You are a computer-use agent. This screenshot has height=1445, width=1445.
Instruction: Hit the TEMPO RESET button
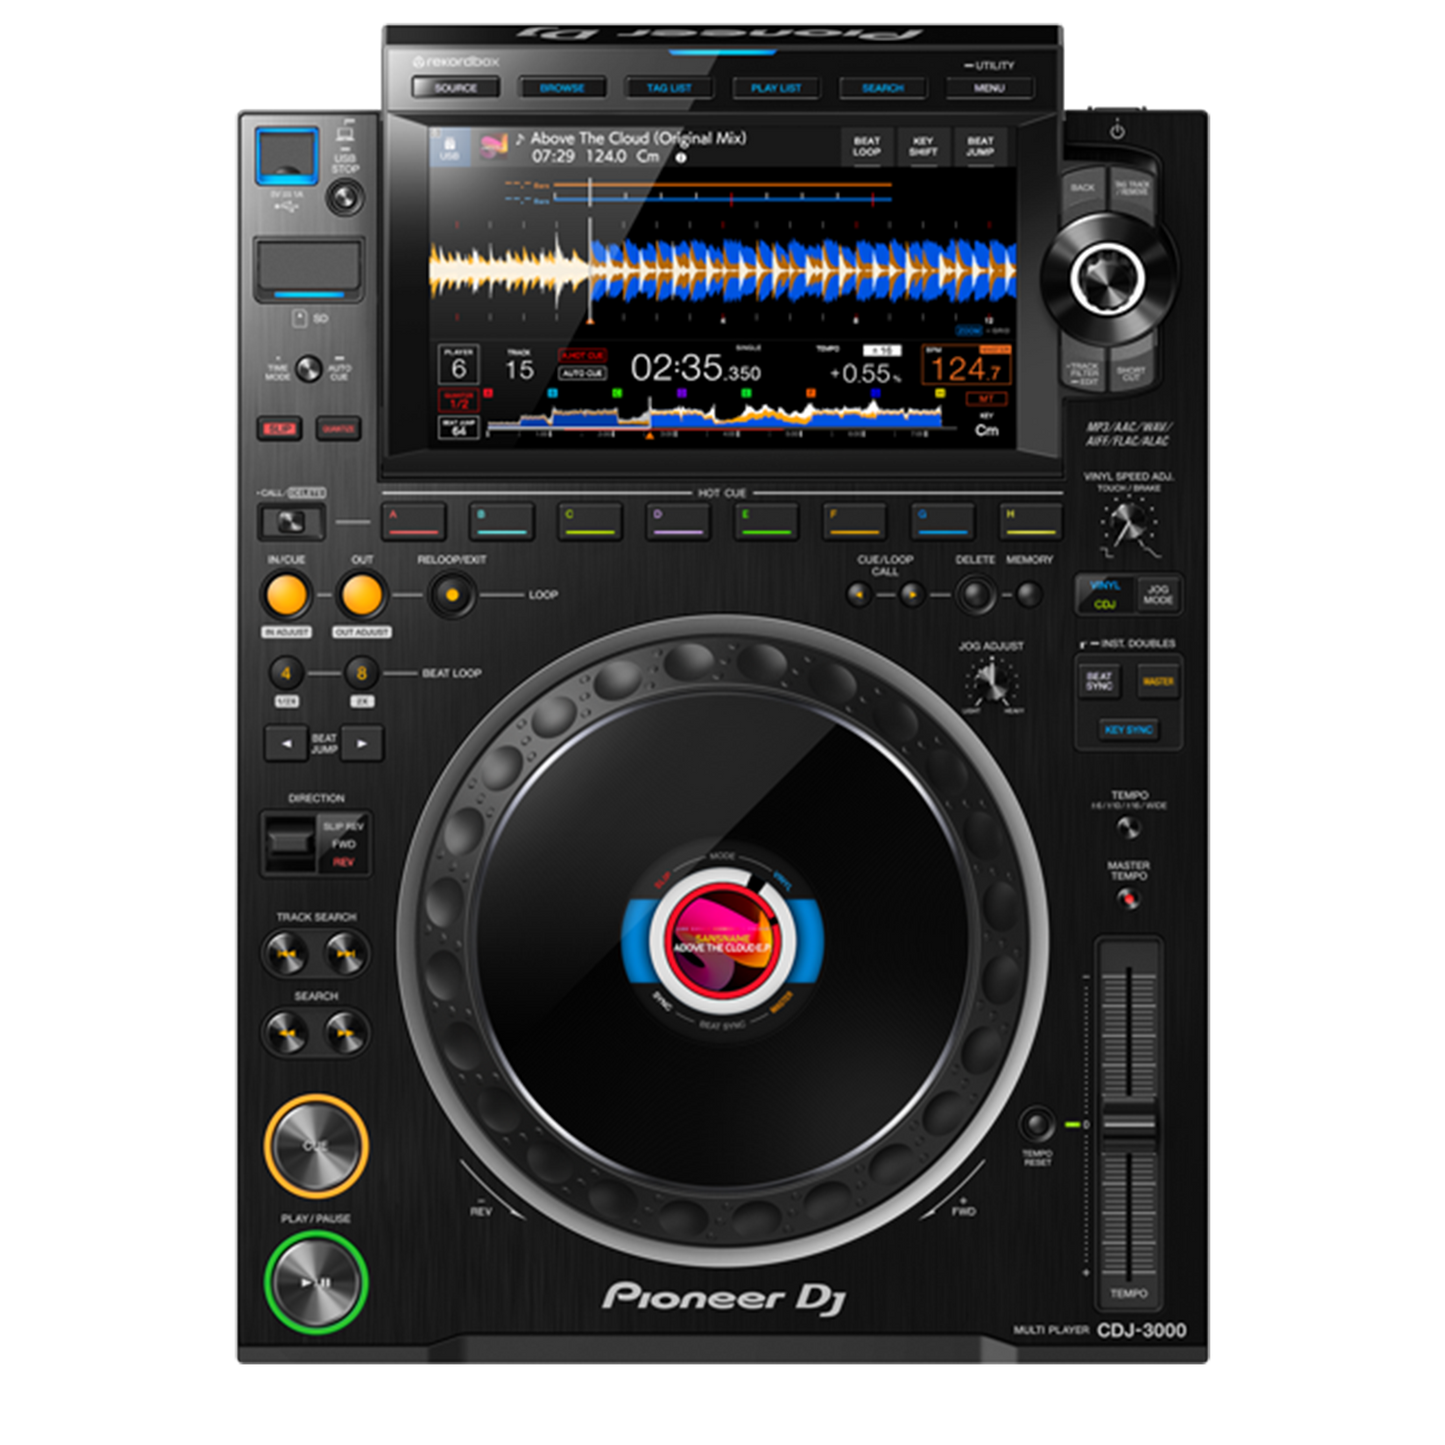1037,1125
